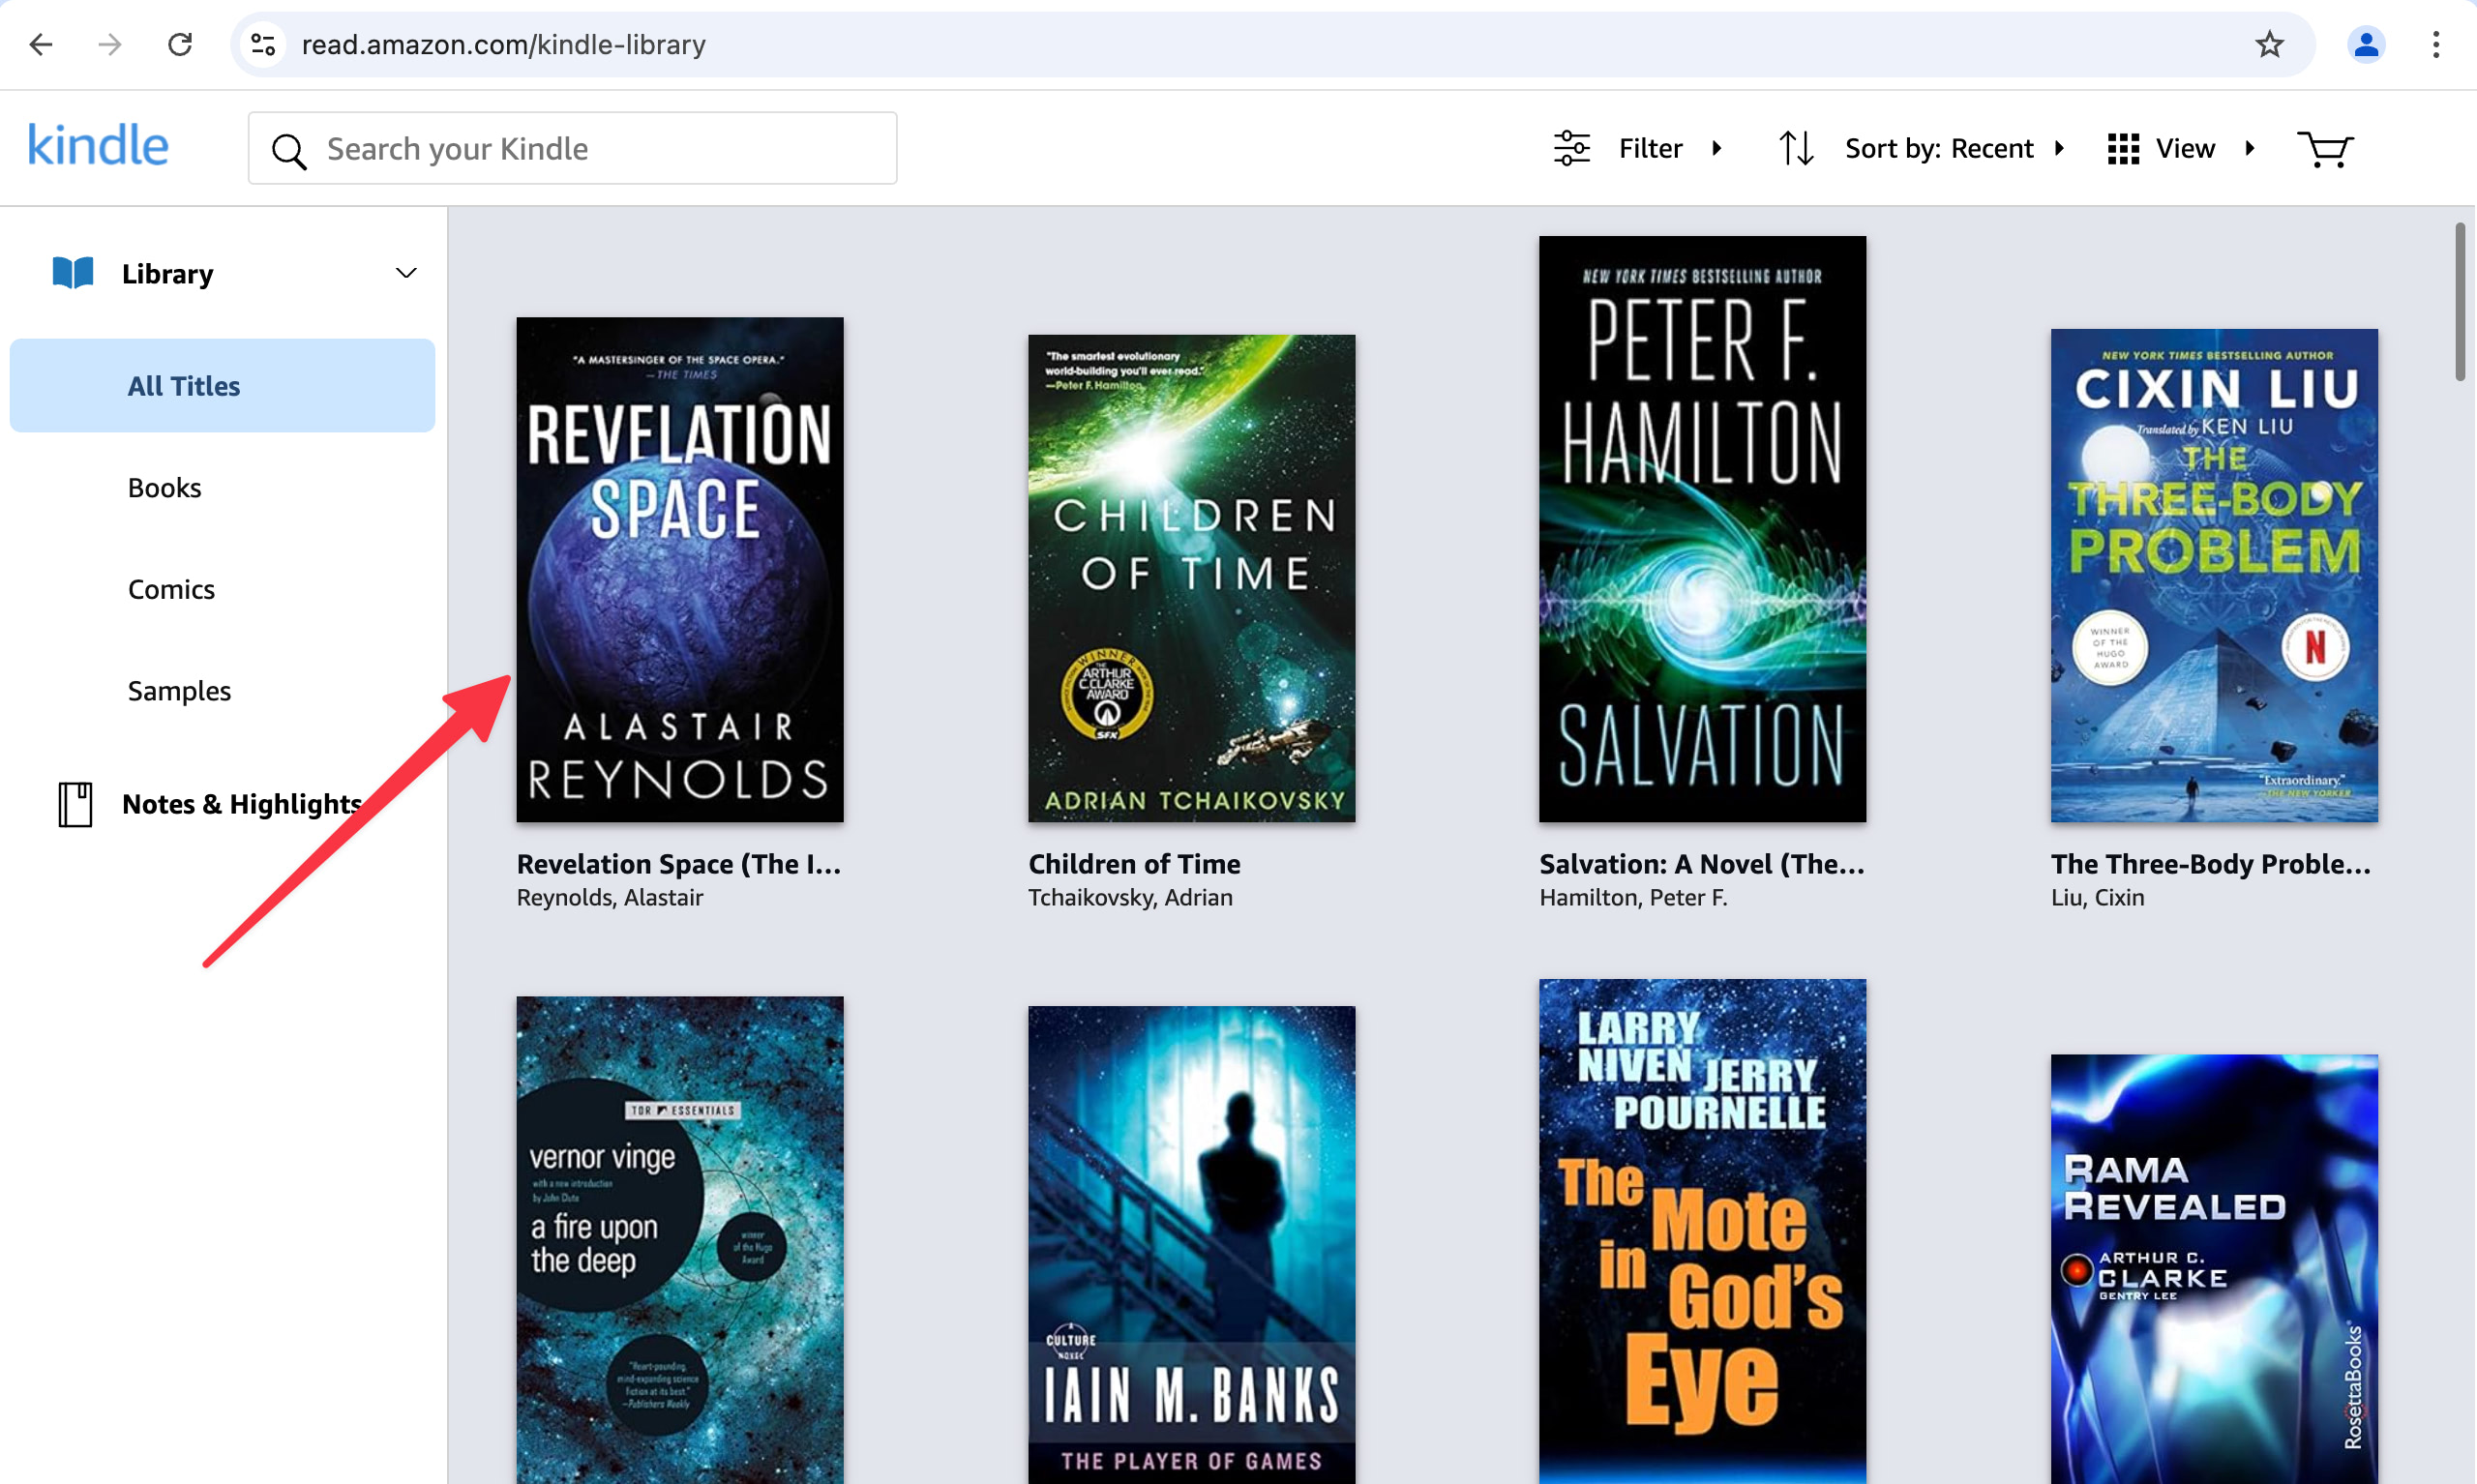Open the shopping cart icon

click(2324, 149)
